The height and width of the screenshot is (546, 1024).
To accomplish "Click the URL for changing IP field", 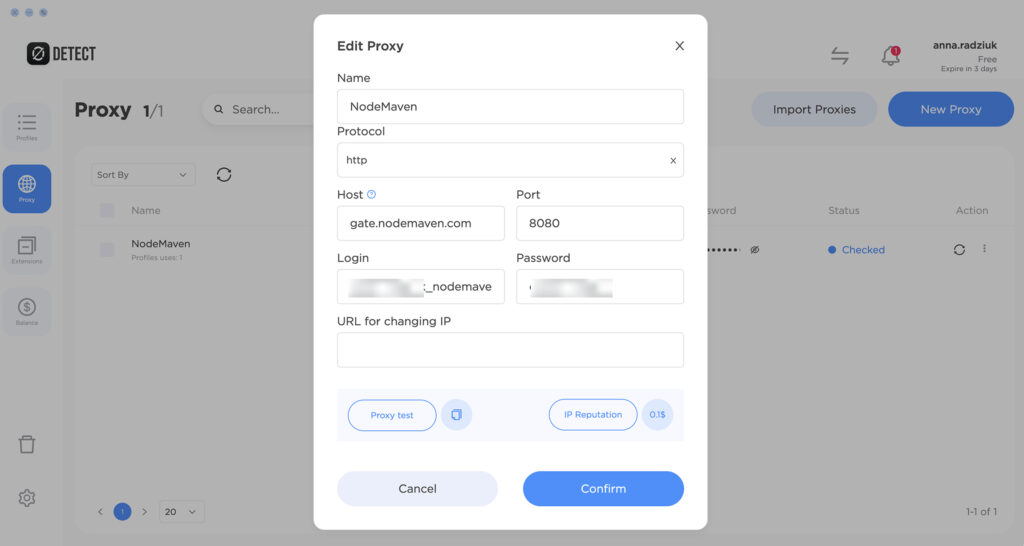I will [x=510, y=350].
